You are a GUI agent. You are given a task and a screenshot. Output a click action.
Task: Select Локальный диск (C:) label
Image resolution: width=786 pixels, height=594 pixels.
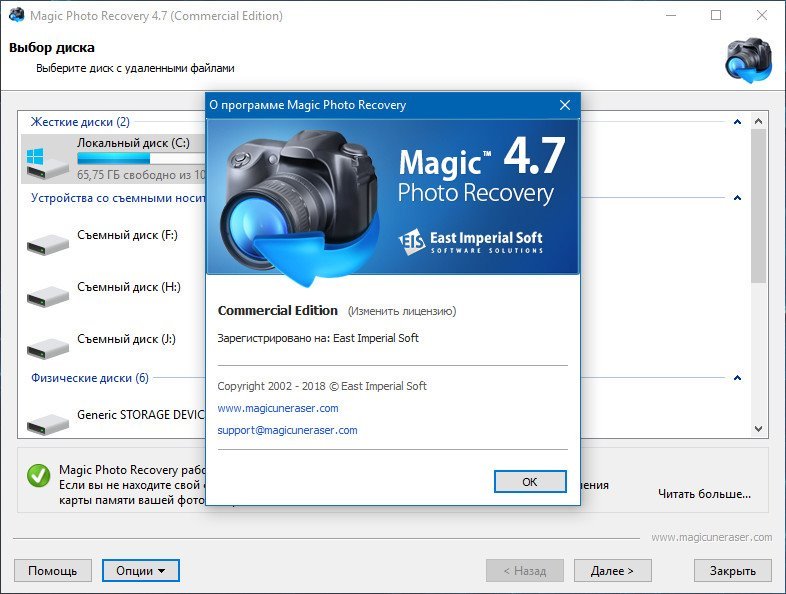pyautogui.click(x=133, y=143)
